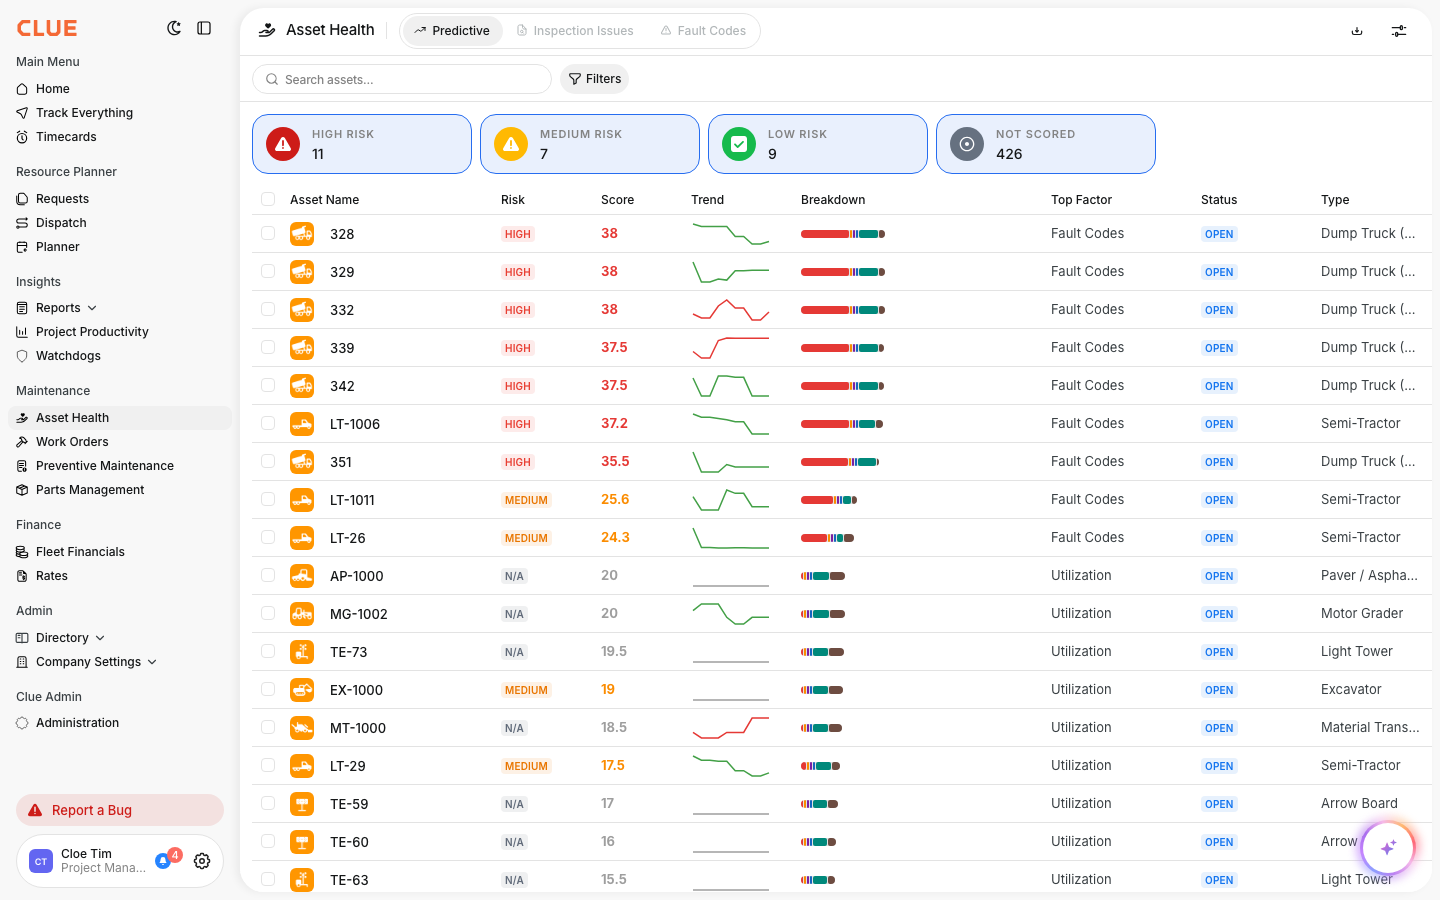This screenshot has height=900, width=1440.
Task: Expand Company Settings submenu
Action: coord(152,662)
